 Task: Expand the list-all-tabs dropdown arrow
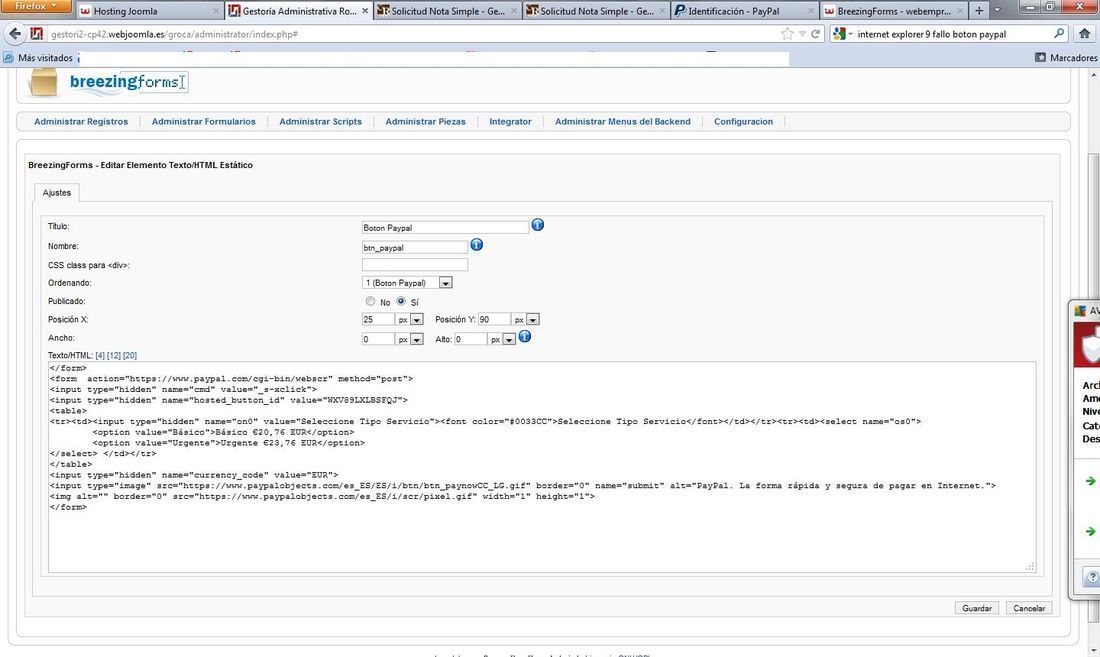click(997, 11)
